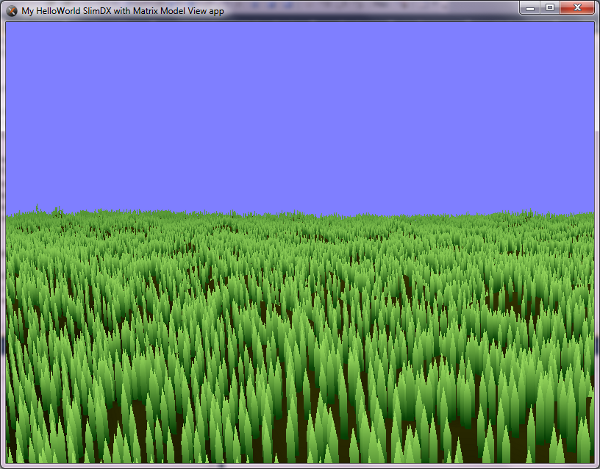Click the app icon in title bar
600x469 pixels.
click(12, 11)
